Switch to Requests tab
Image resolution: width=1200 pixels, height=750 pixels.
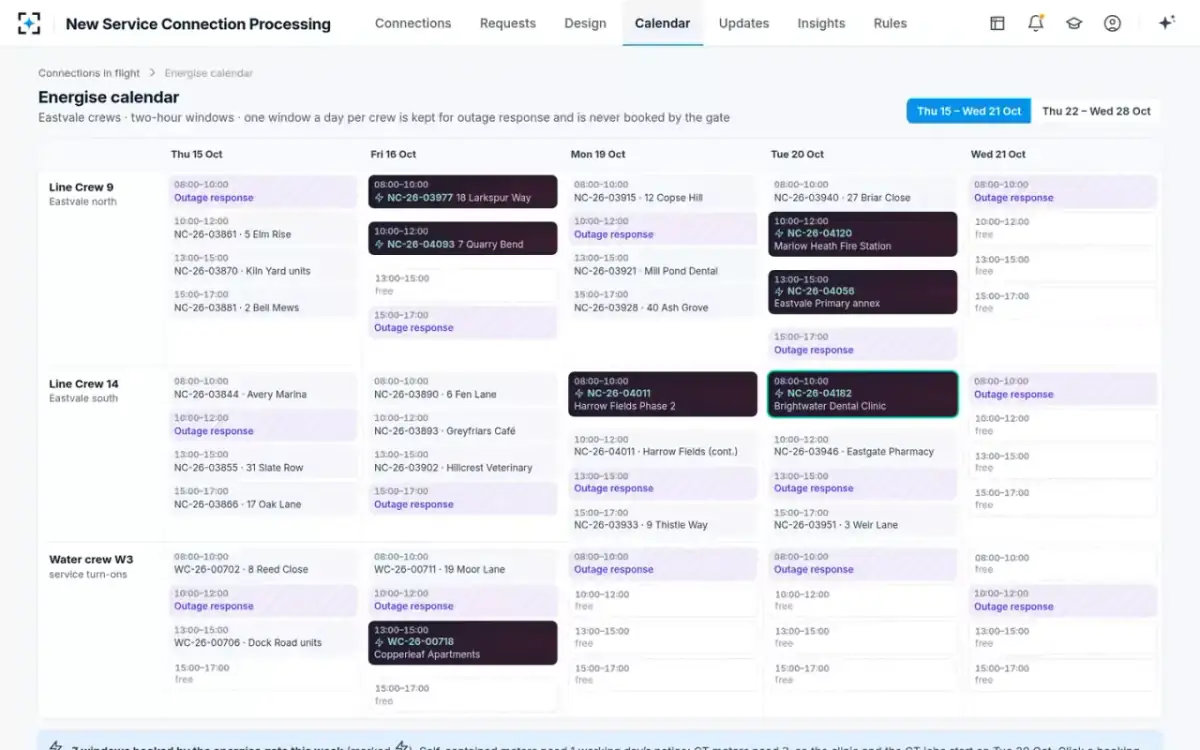pos(508,23)
